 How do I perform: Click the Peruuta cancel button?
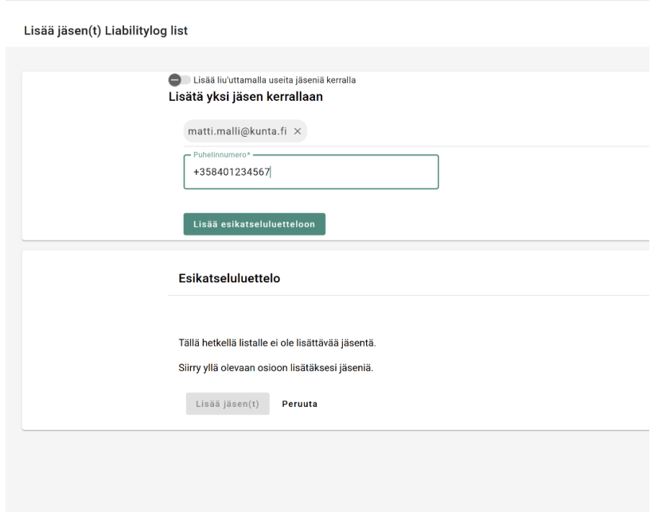pyautogui.click(x=299, y=404)
